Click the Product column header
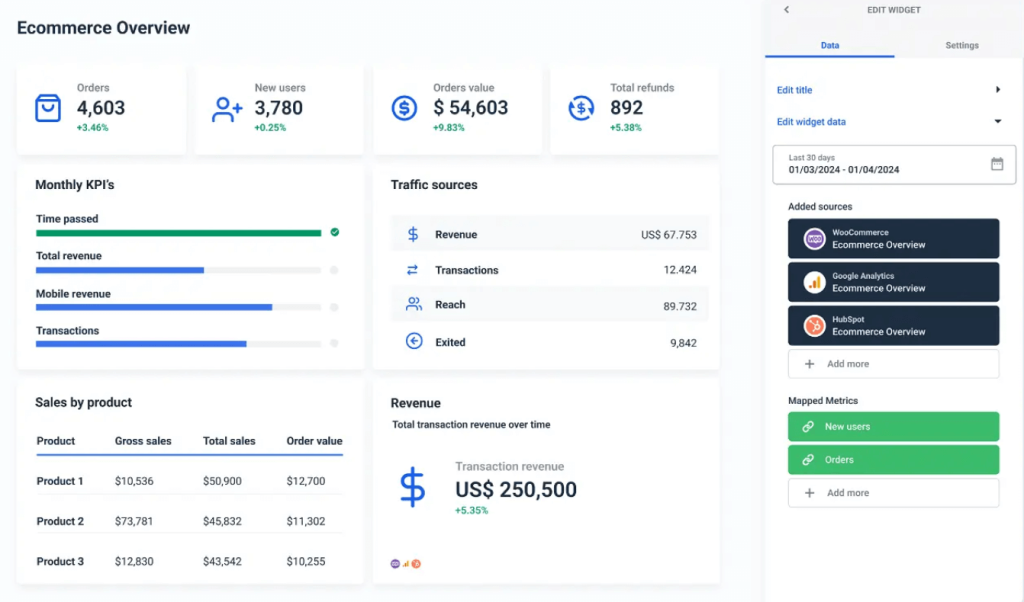1024x602 pixels. (56, 441)
